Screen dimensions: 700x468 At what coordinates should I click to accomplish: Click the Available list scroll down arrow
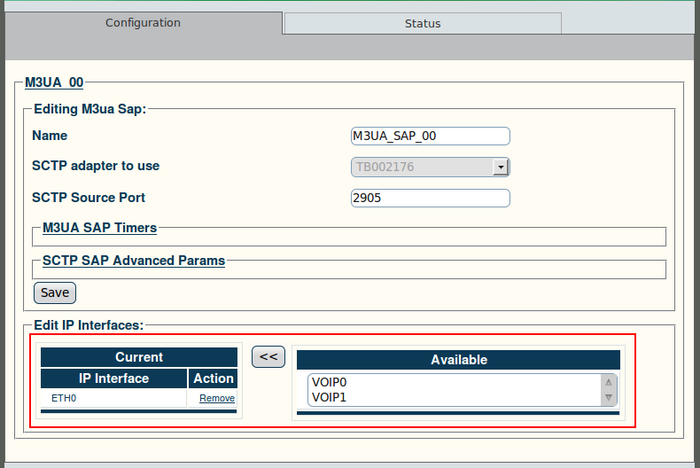click(608, 397)
